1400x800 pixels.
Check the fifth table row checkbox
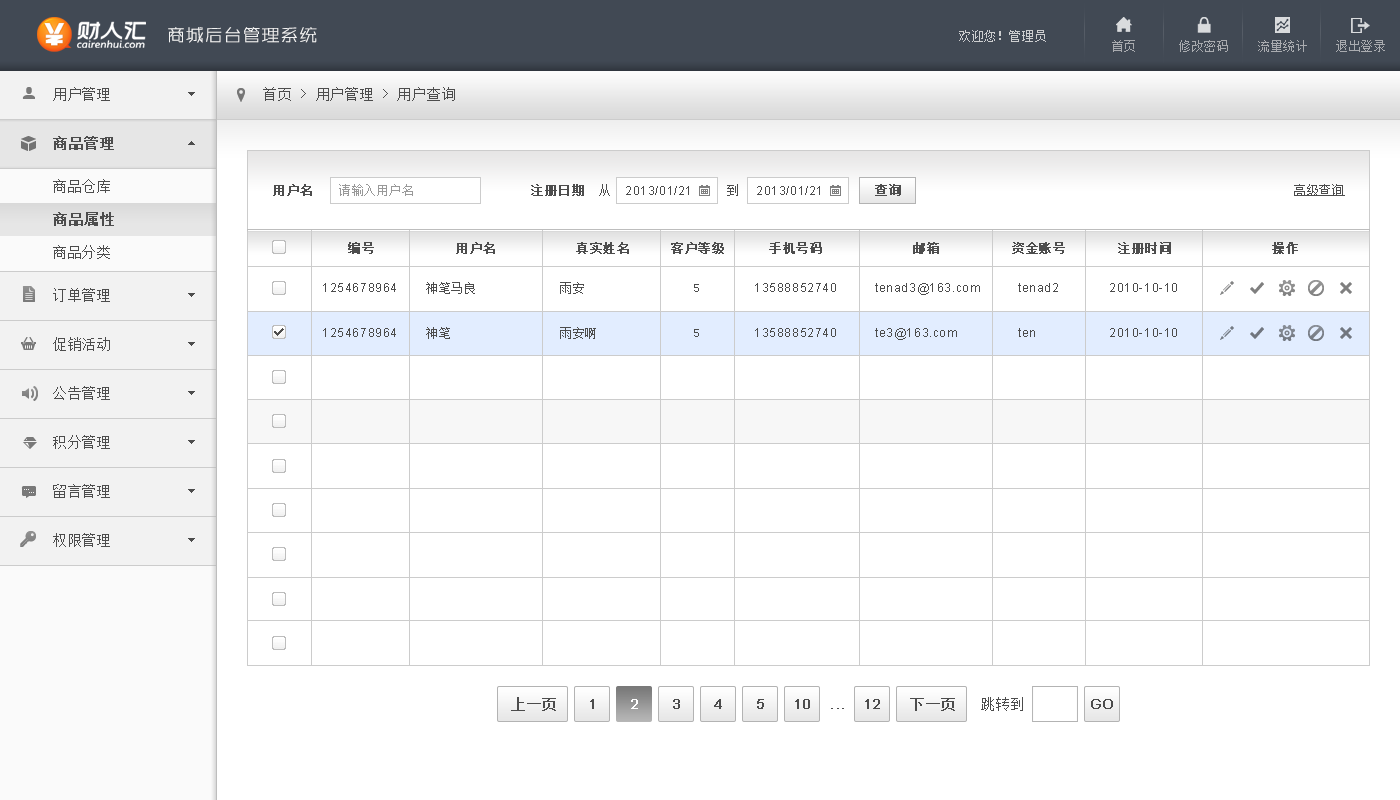coord(279,466)
